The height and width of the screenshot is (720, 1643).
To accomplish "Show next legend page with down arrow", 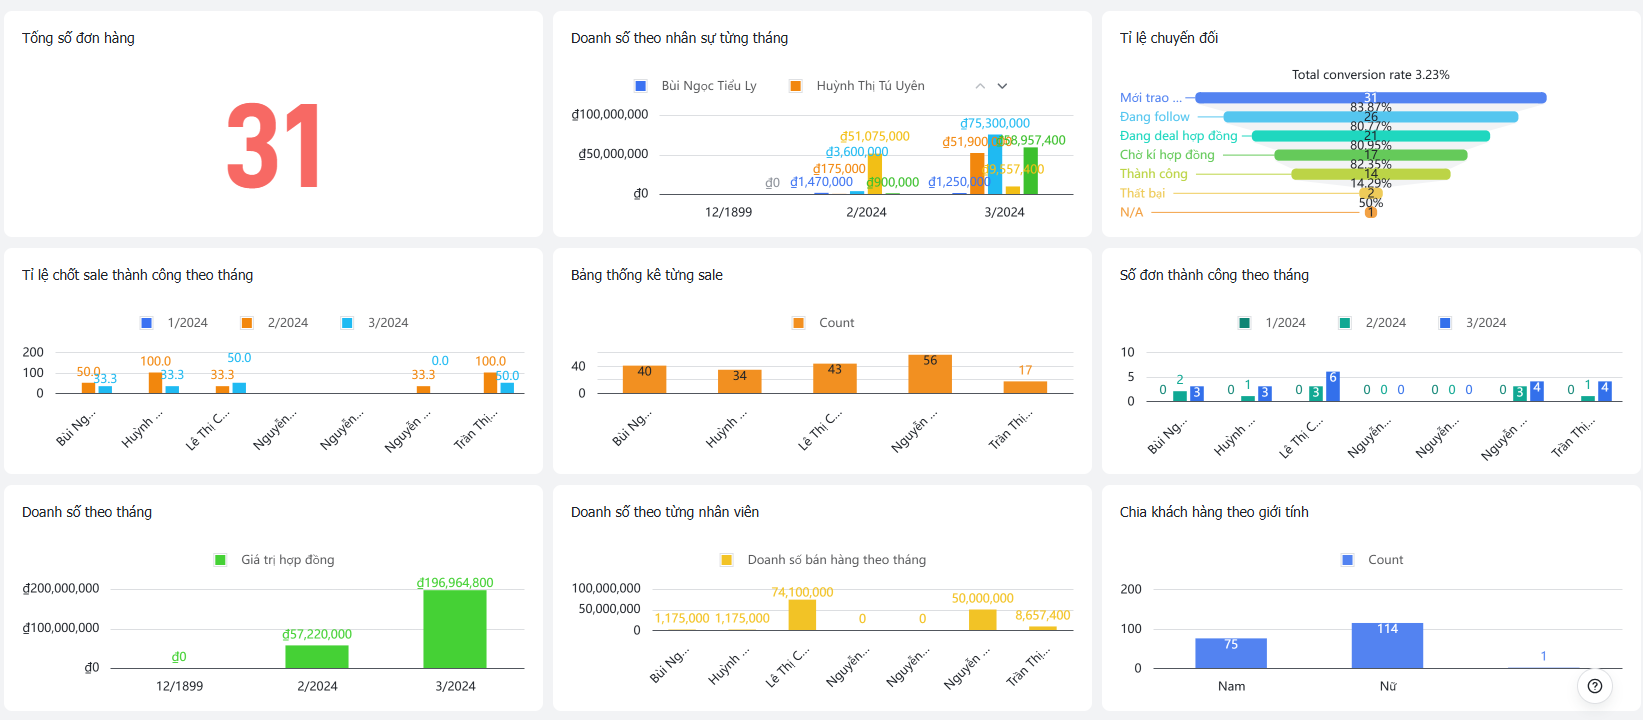I will [x=1002, y=86].
